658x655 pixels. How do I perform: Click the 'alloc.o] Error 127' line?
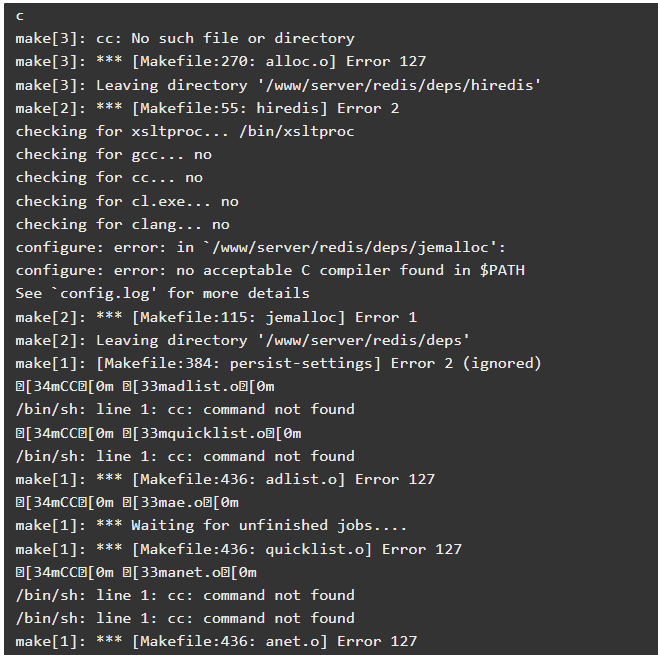[x=221, y=62]
